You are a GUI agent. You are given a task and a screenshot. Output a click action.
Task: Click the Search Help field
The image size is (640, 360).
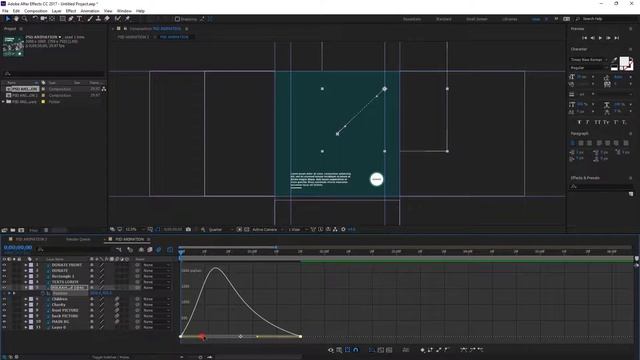(x=606, y=19)
